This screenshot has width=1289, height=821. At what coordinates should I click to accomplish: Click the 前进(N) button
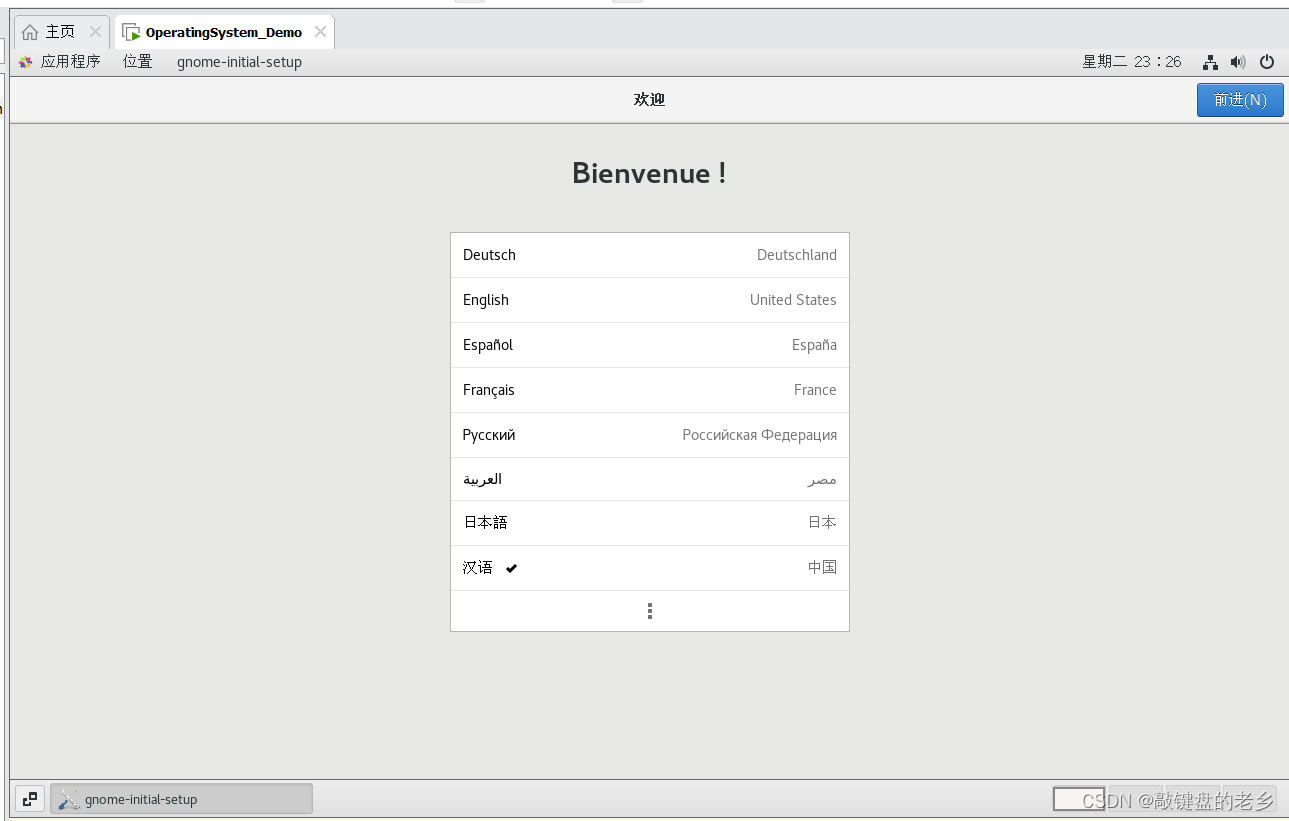(x=1240, y=100)
